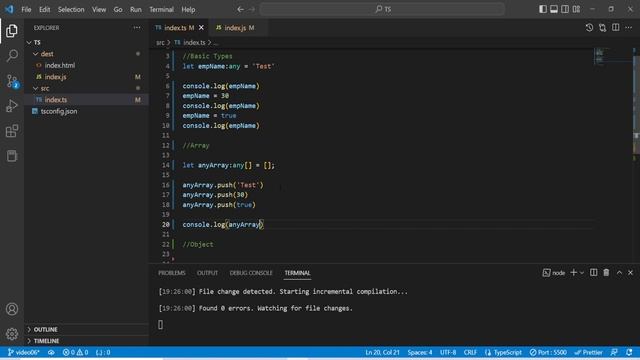This screenshot has width=640, height=360.
Task: Open the Edit menu
Action: (44, 9)
